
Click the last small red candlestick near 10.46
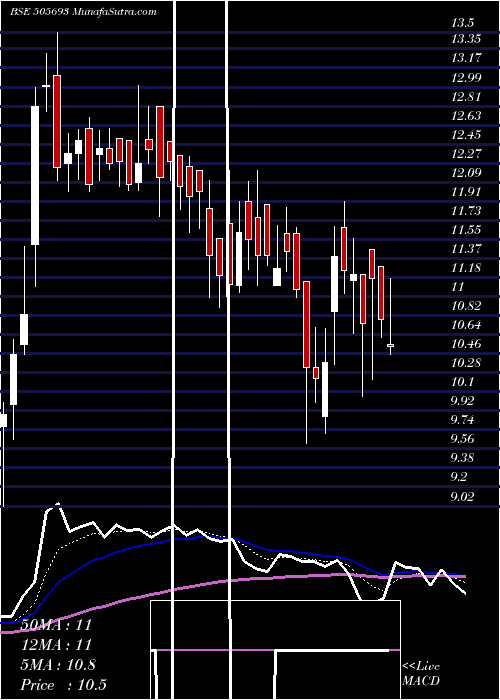(391, 345)
